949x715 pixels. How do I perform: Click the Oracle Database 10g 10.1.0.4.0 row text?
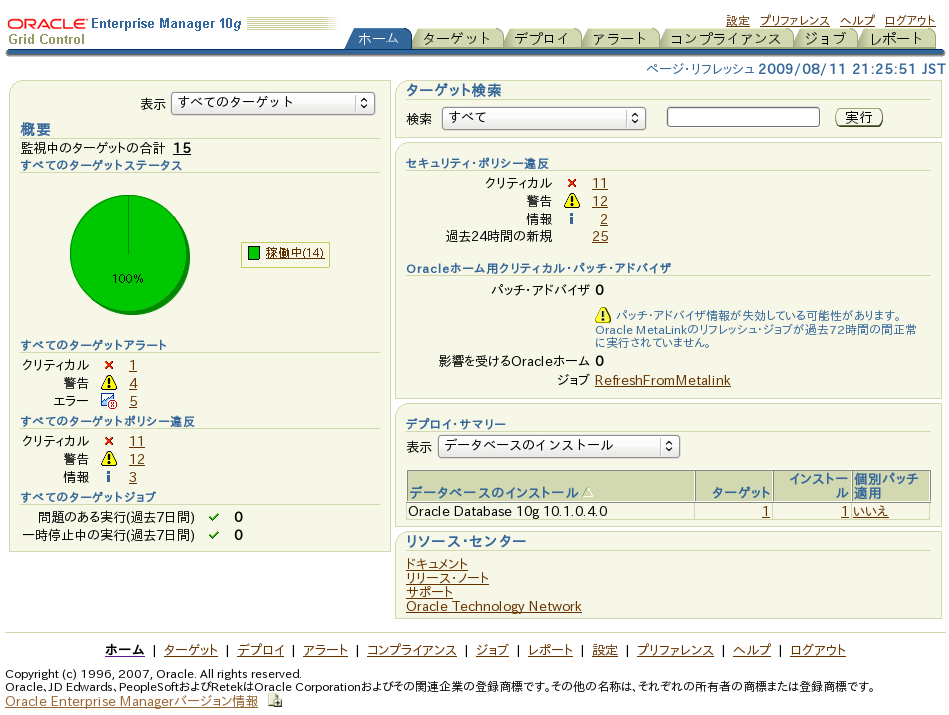(508, 512)
